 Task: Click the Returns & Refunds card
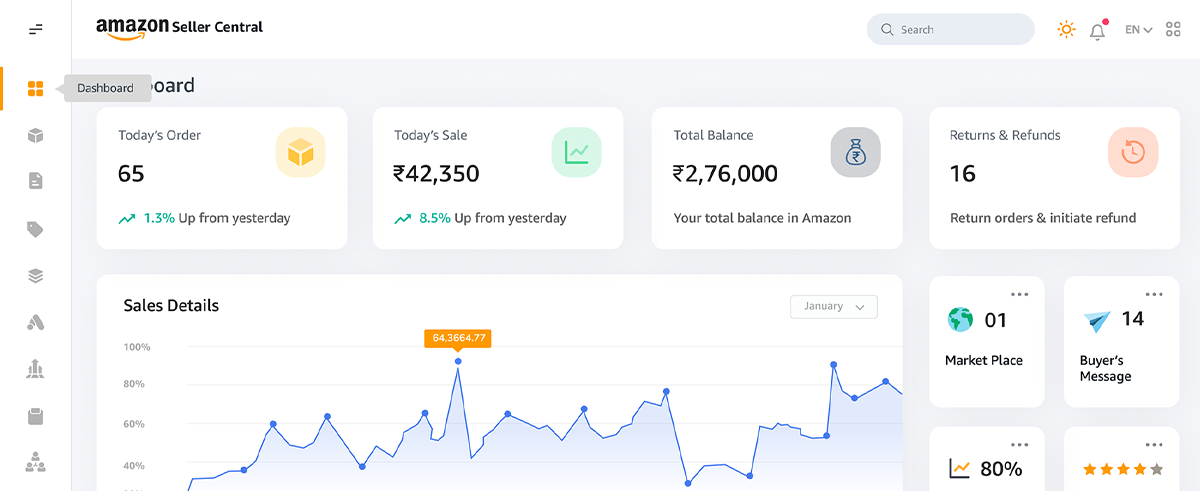tap(1040, 178)
